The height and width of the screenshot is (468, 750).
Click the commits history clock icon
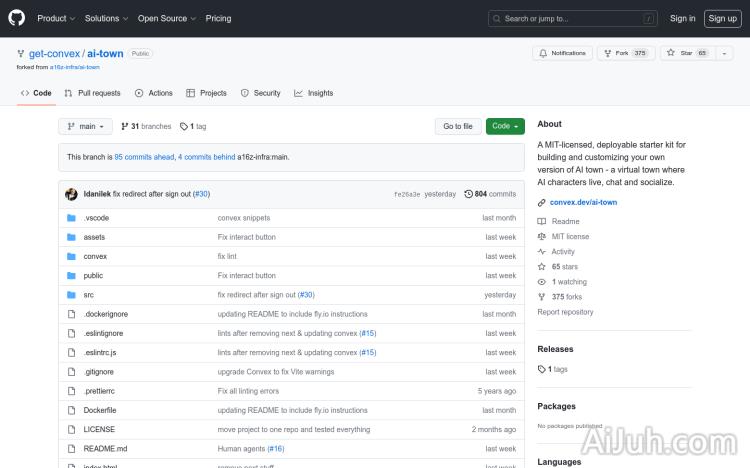tap(468, 194)
